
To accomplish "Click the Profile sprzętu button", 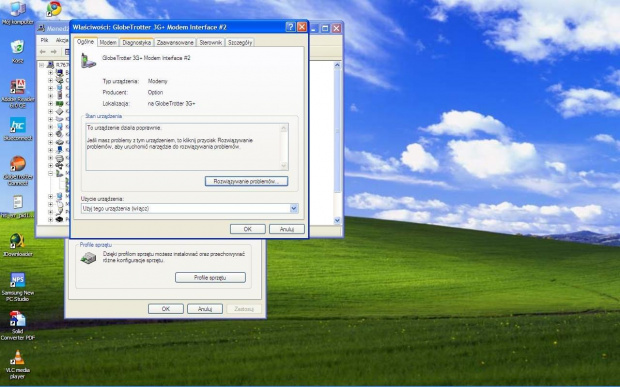I will tap(210, 278).
